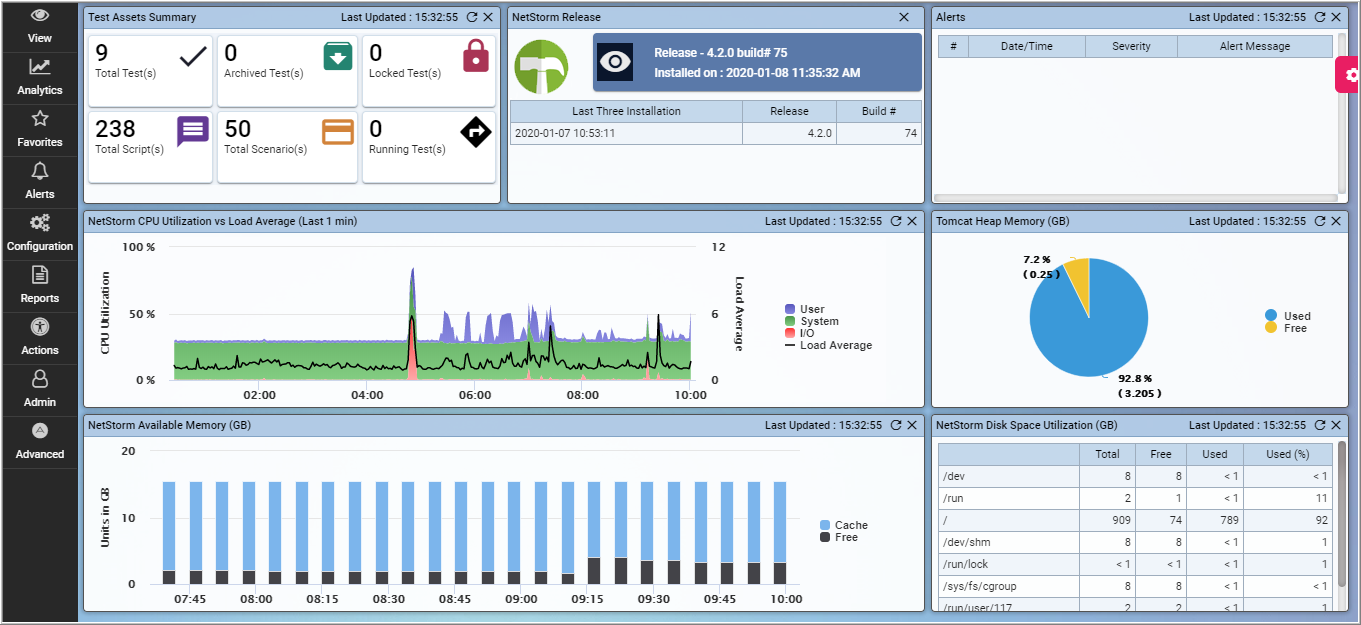Viewport: 1361px width, 625px height.
Task: Open Actions in the sidebar
Action: [x=39, y=339]
